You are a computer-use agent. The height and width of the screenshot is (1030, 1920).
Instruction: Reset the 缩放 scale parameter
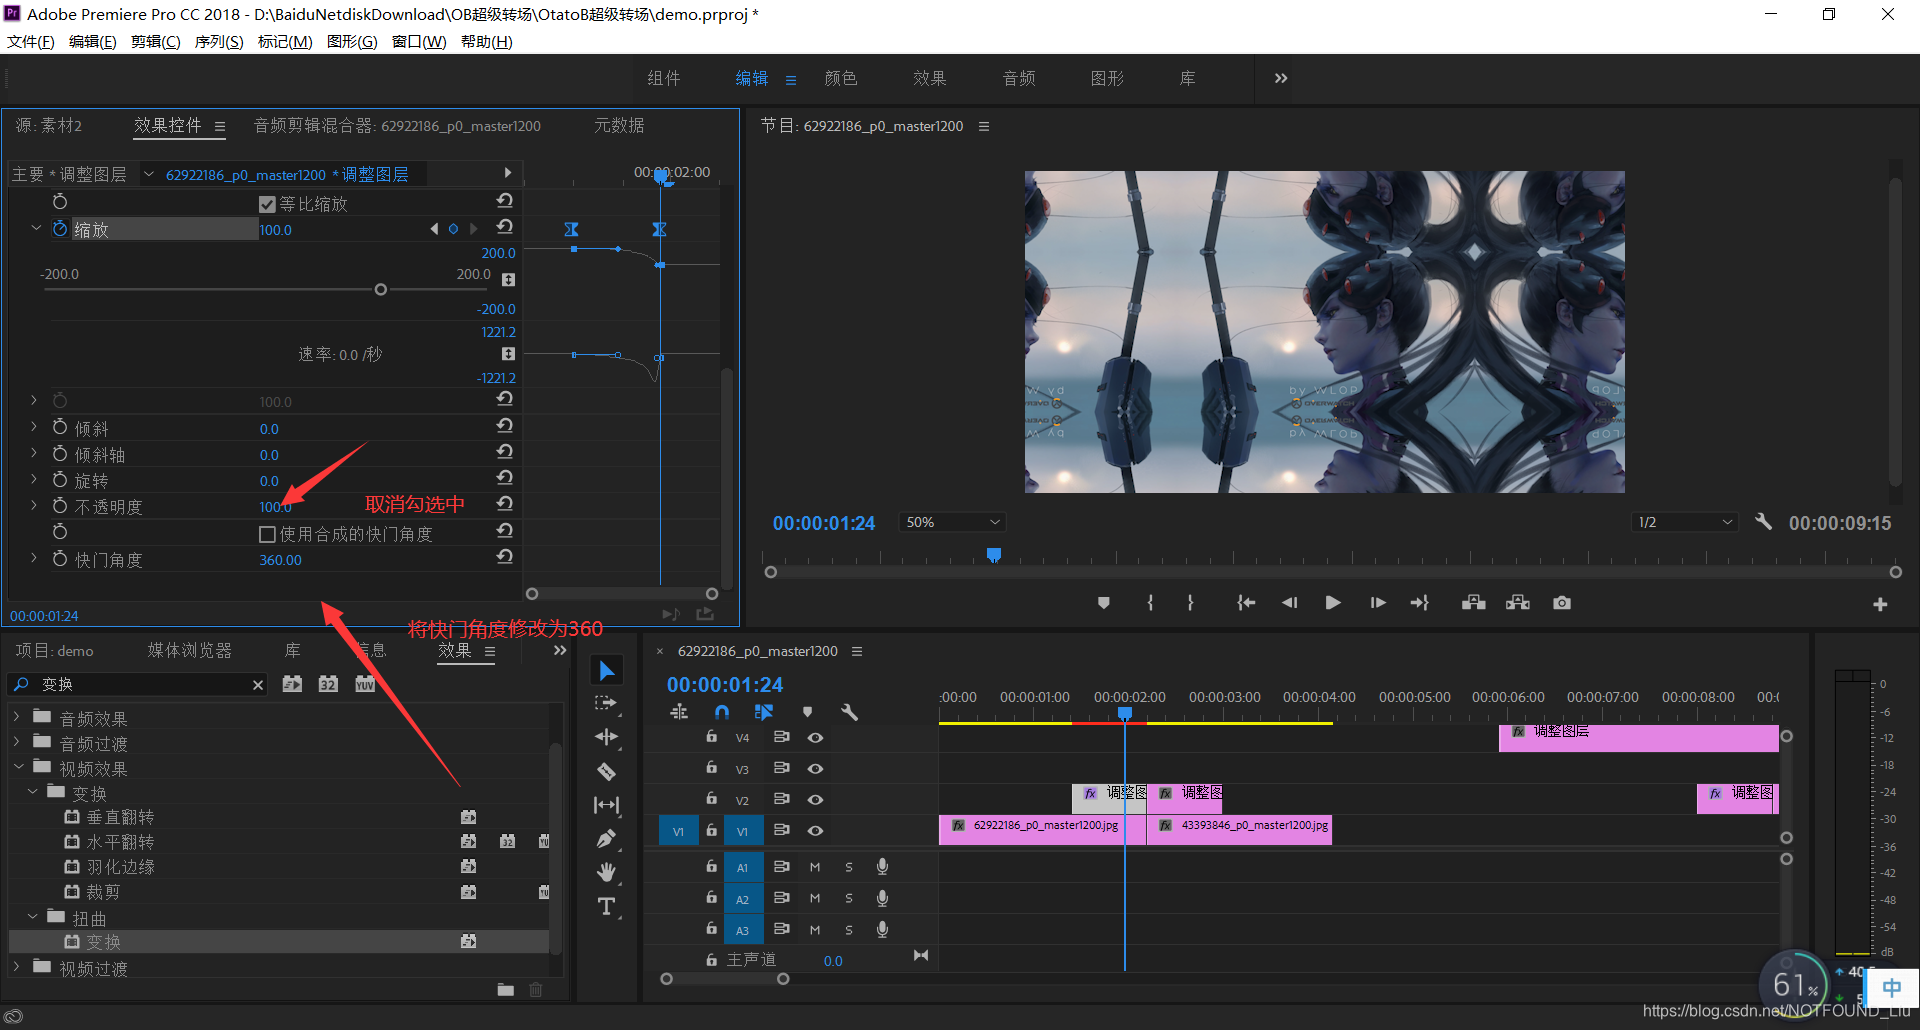click(505, 227)
